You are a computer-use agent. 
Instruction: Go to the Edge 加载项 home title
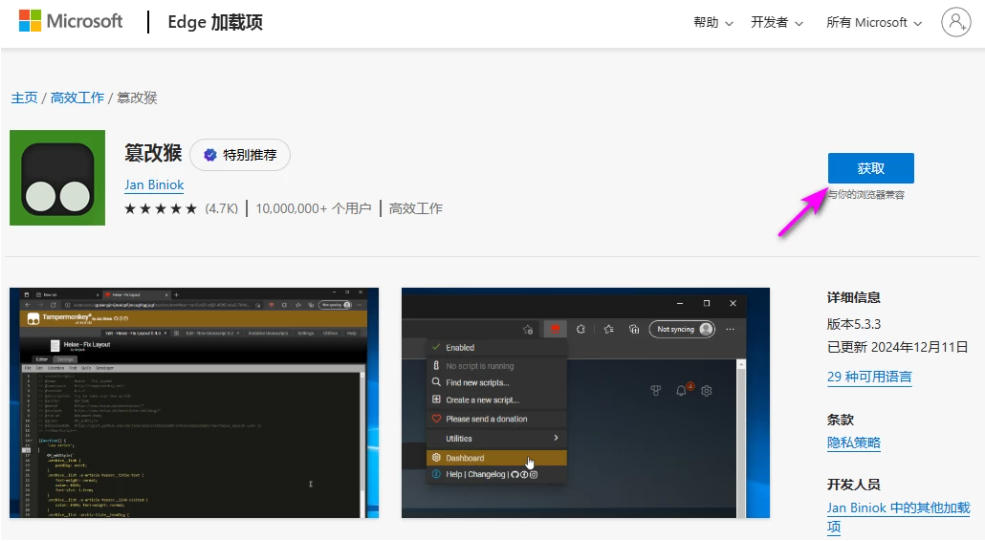point(215,22)
